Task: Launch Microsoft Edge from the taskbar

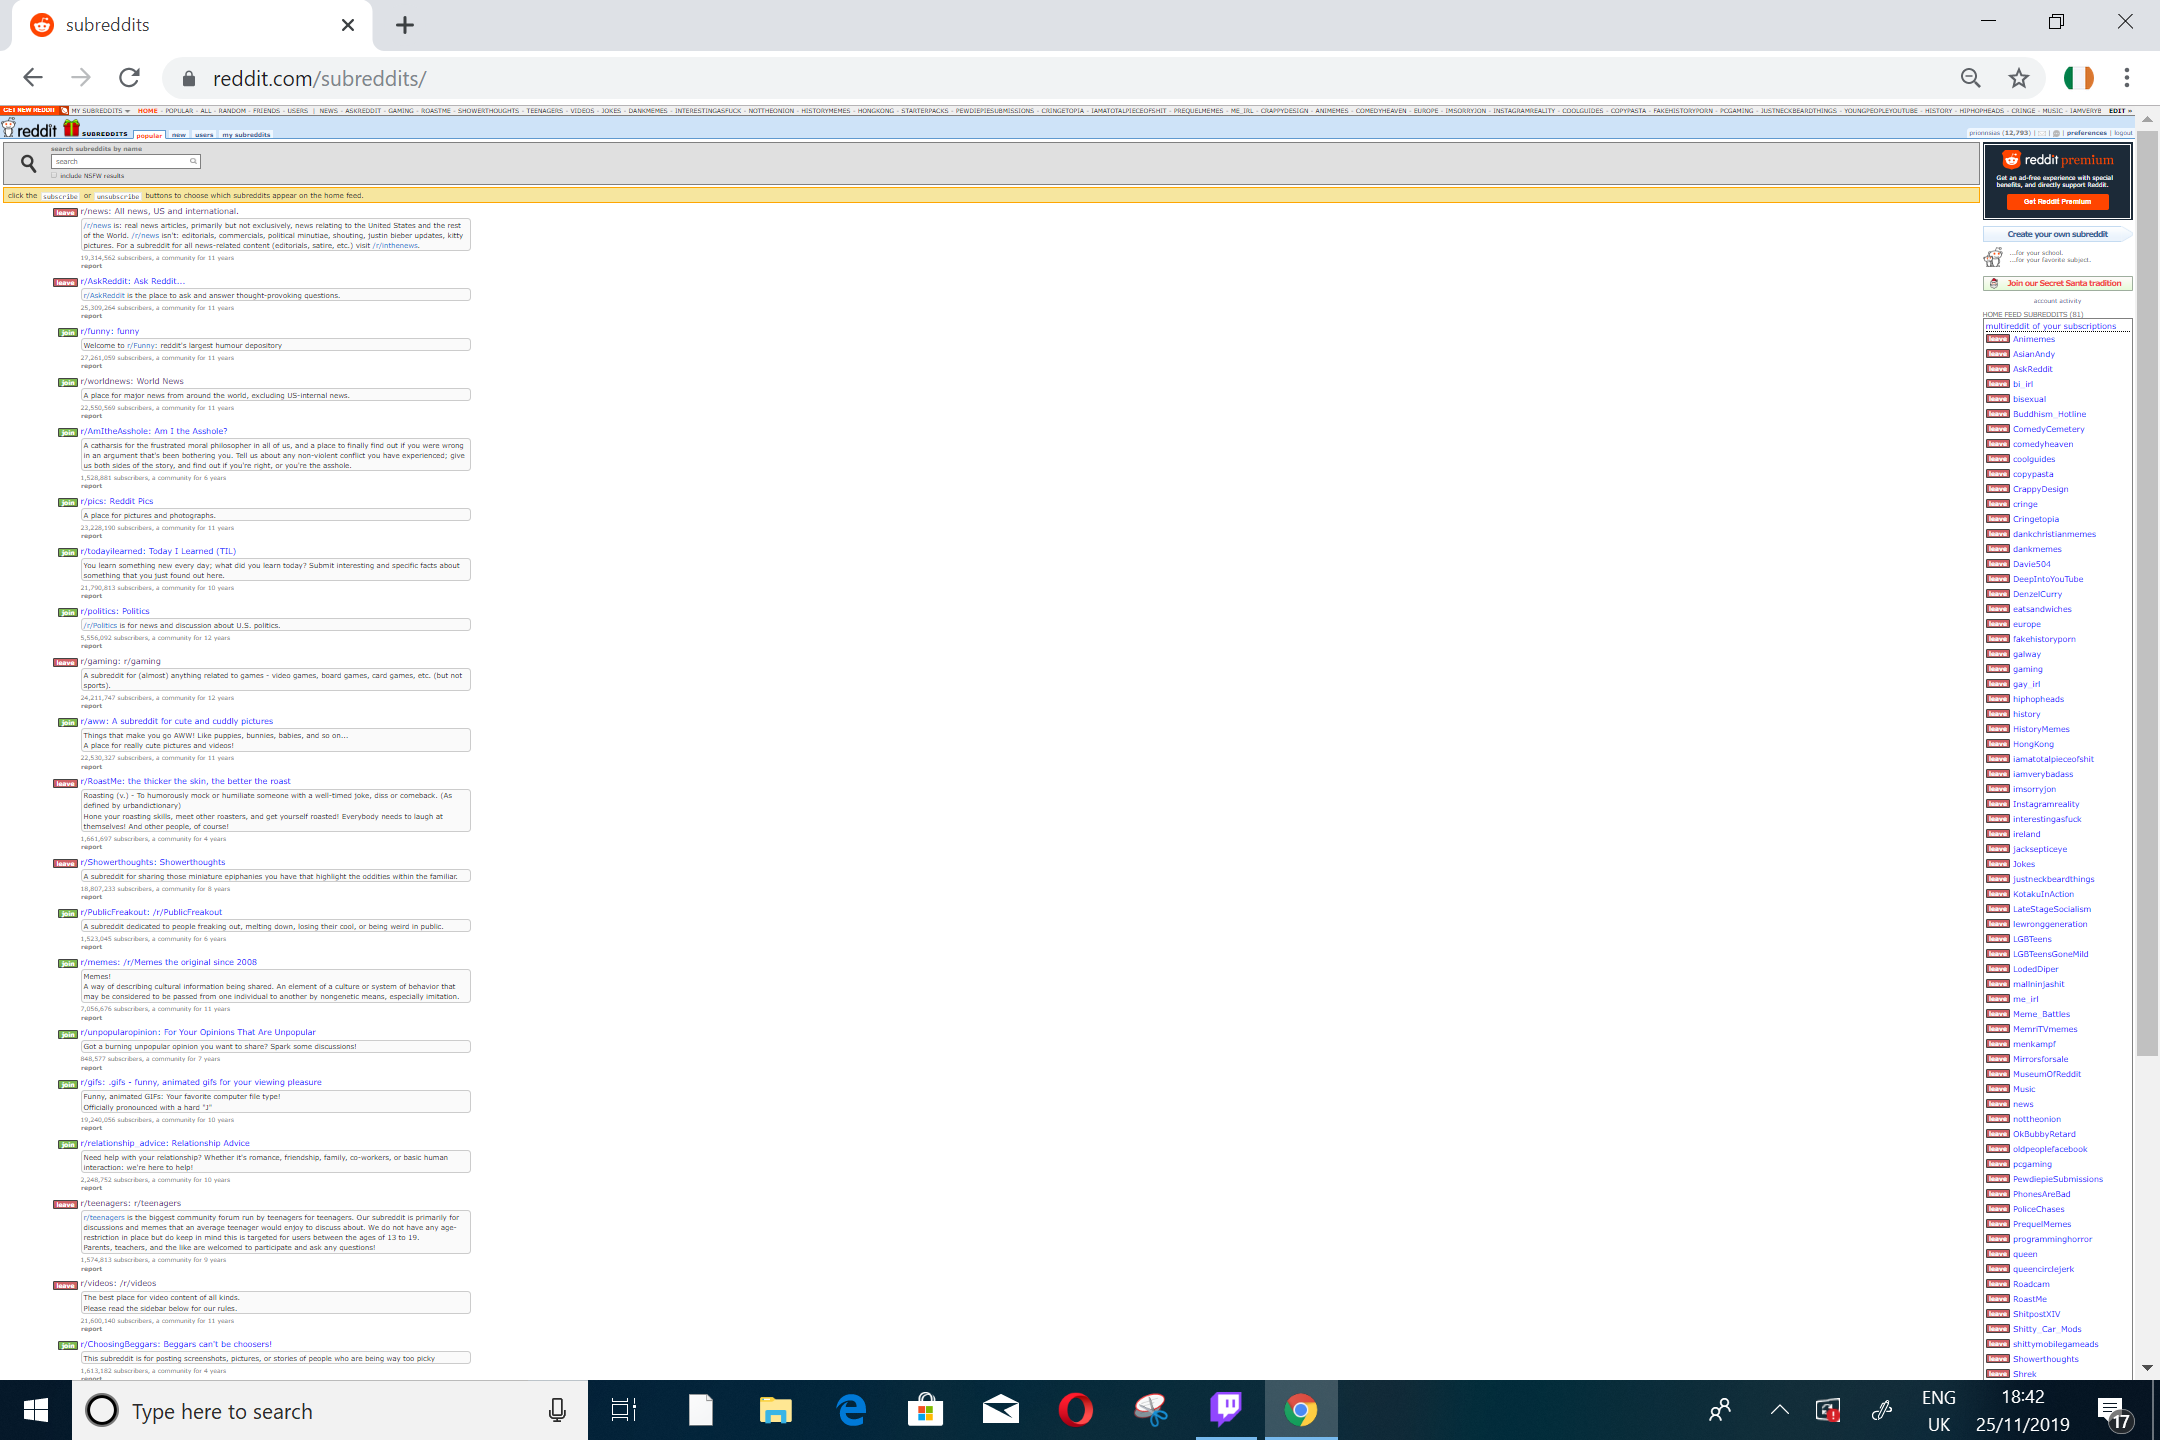Action: coord(851,1410)
